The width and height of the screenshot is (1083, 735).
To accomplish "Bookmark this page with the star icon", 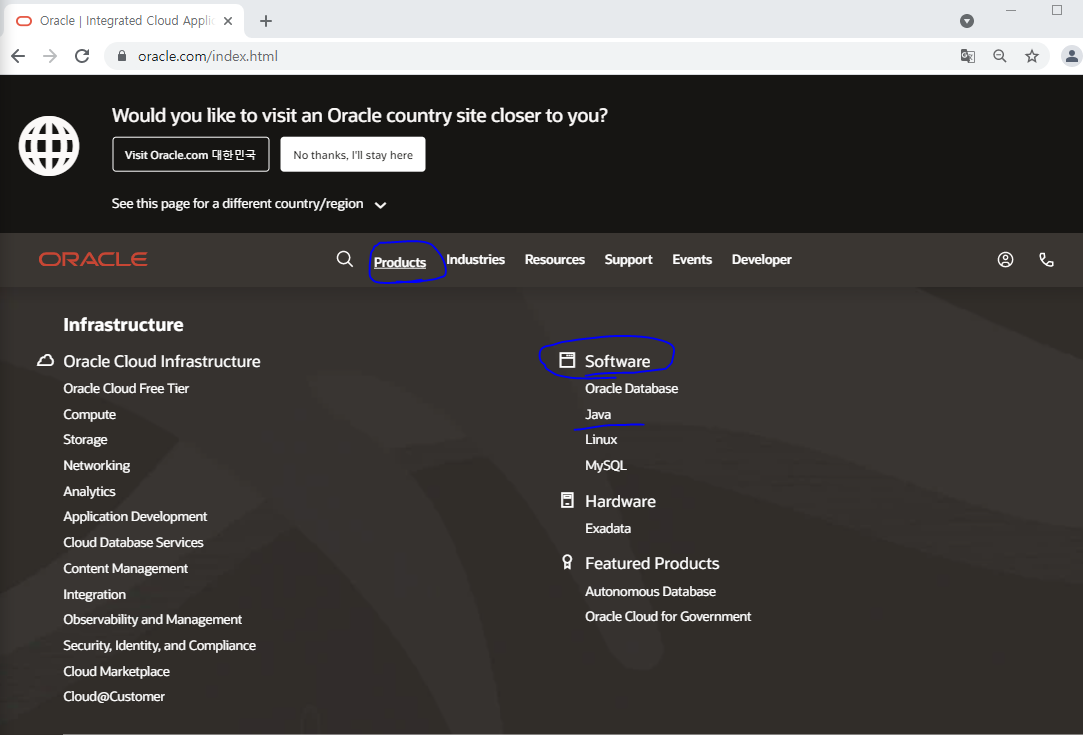I will pos(1032,56).
